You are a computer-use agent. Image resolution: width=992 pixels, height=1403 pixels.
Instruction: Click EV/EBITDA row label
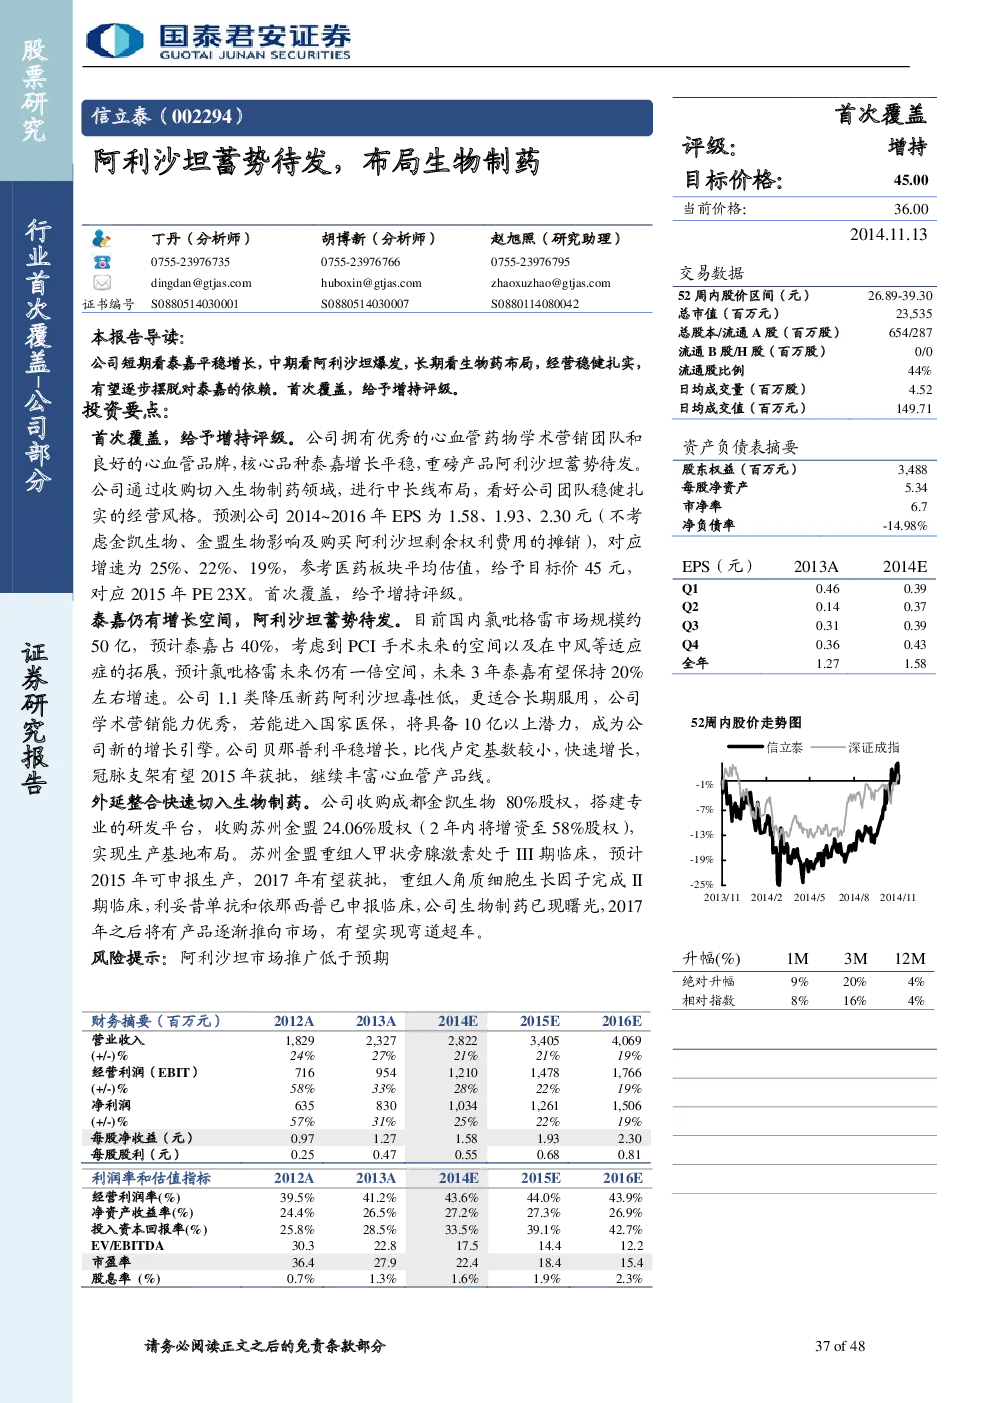[127, 1246]
